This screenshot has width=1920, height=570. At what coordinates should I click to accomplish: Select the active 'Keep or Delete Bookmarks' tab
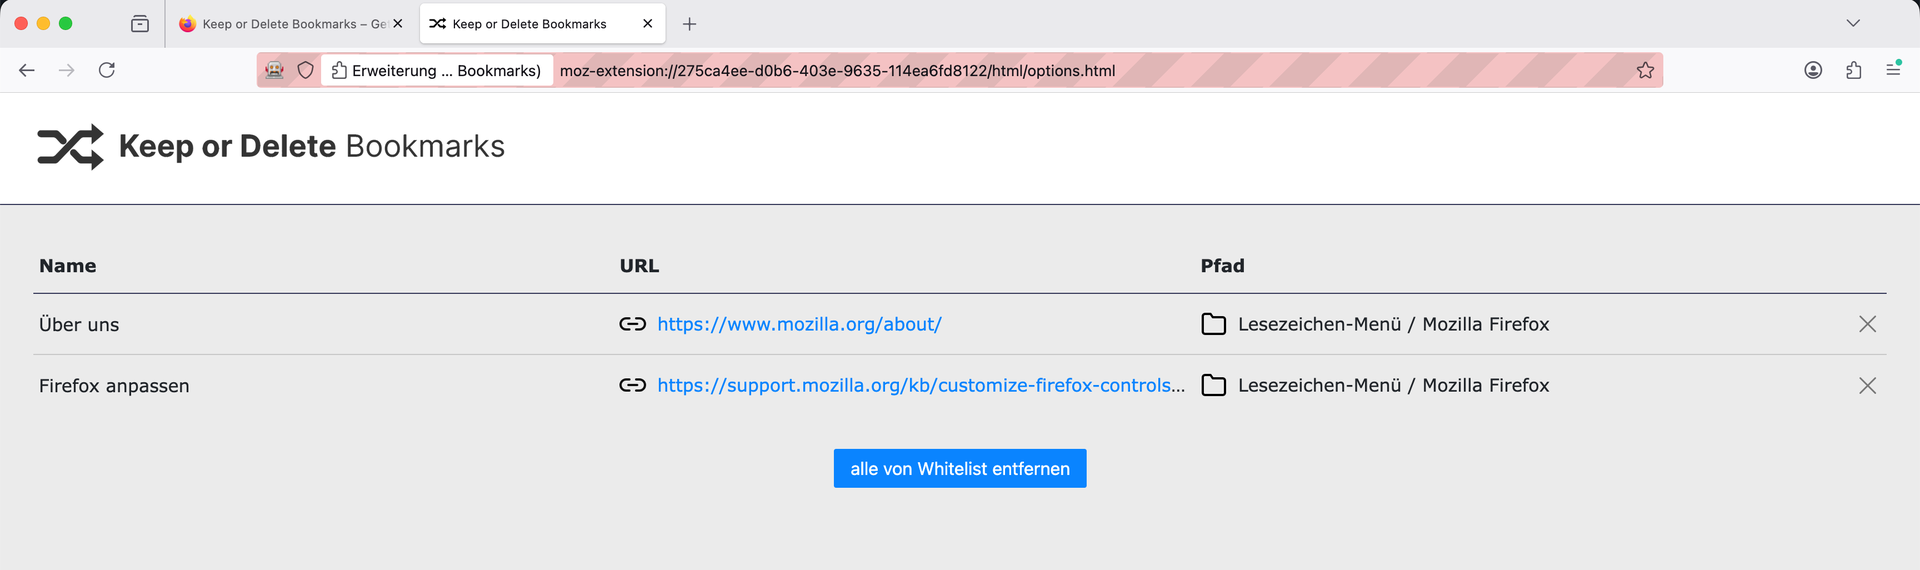tap(529, 24)
